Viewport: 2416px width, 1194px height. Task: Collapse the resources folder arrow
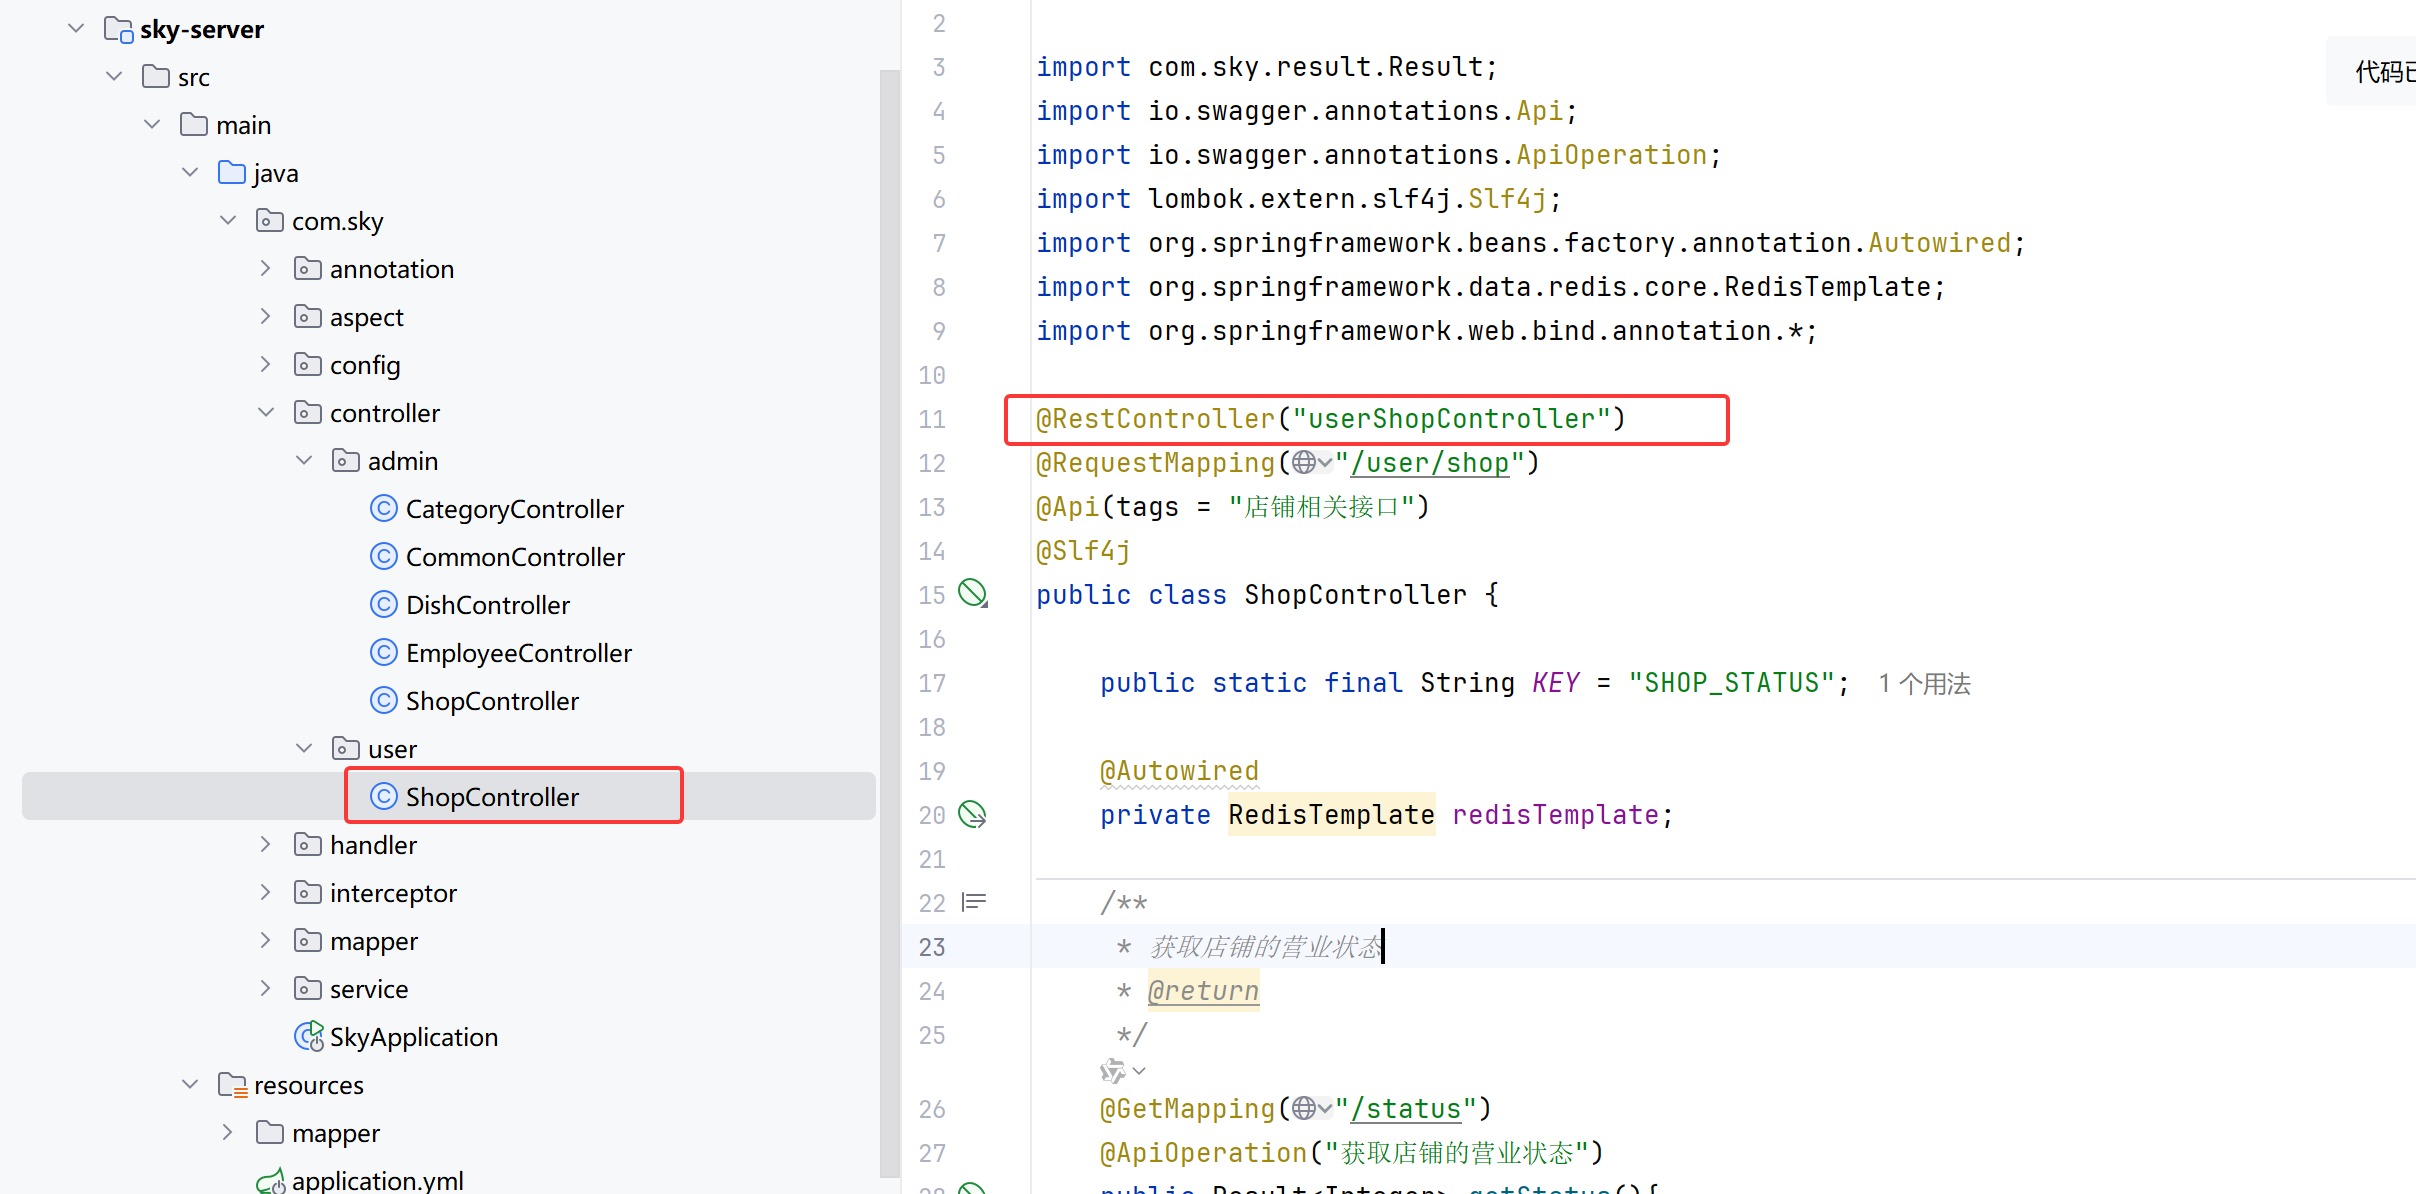pos(190,1085)
